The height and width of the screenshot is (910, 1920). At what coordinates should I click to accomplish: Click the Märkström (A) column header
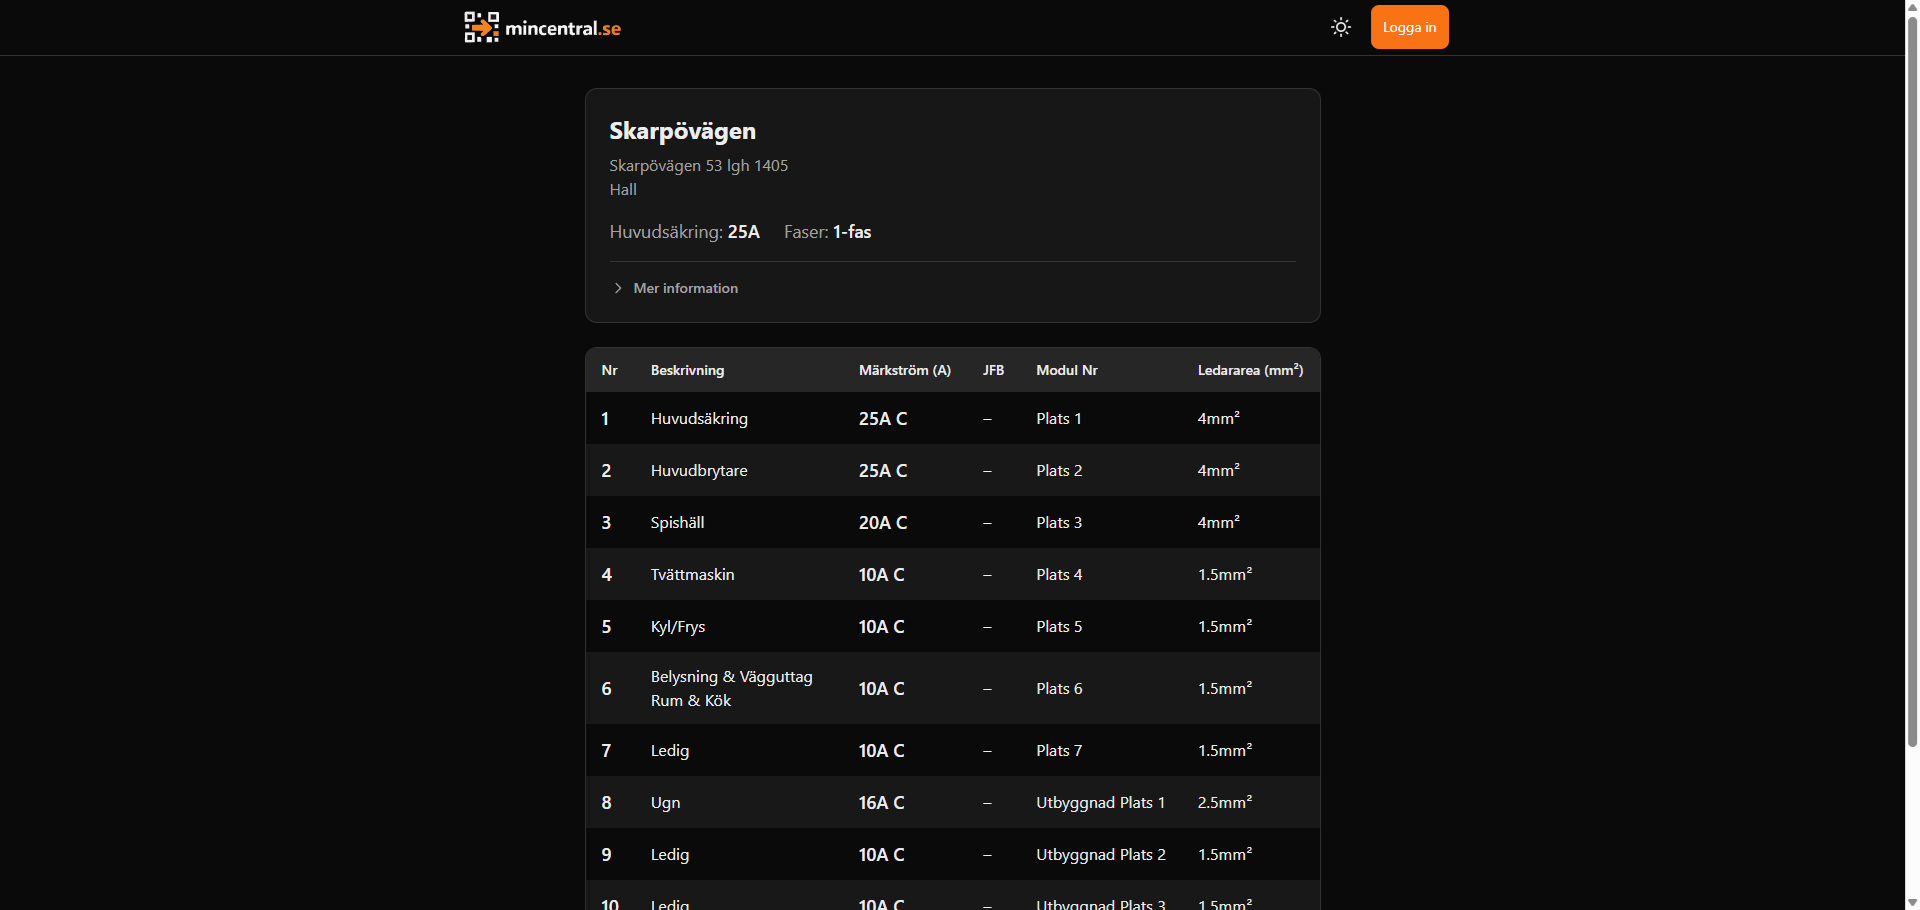tap(905, 370)
